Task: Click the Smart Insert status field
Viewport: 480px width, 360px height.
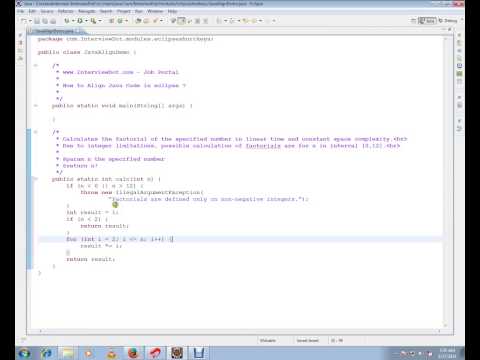Action: 308,340
